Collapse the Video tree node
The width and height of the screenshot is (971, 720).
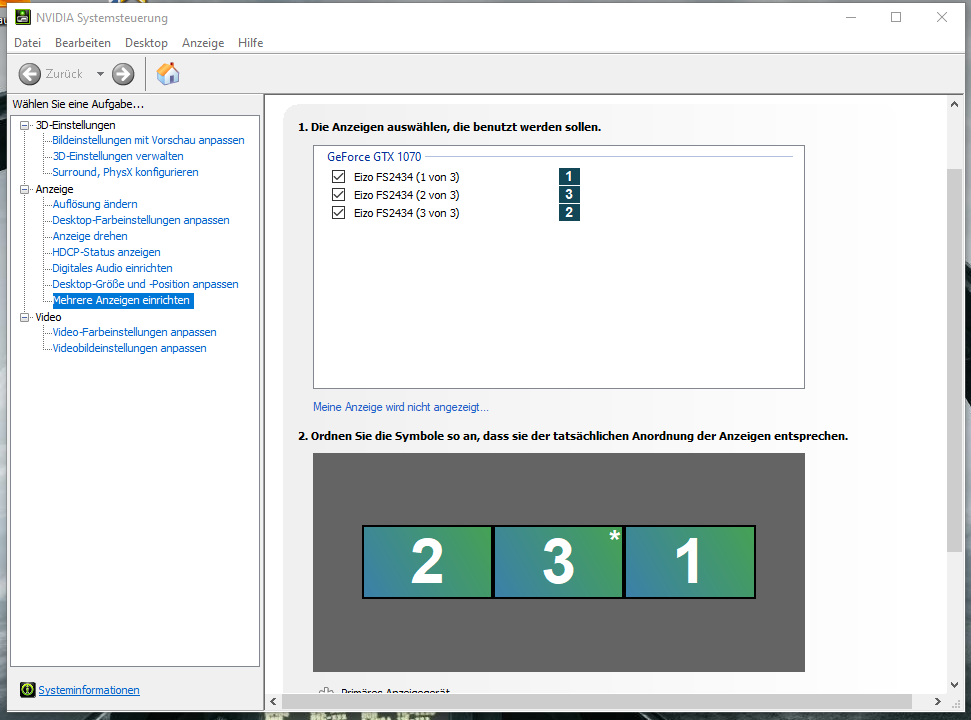click(25, 317)
